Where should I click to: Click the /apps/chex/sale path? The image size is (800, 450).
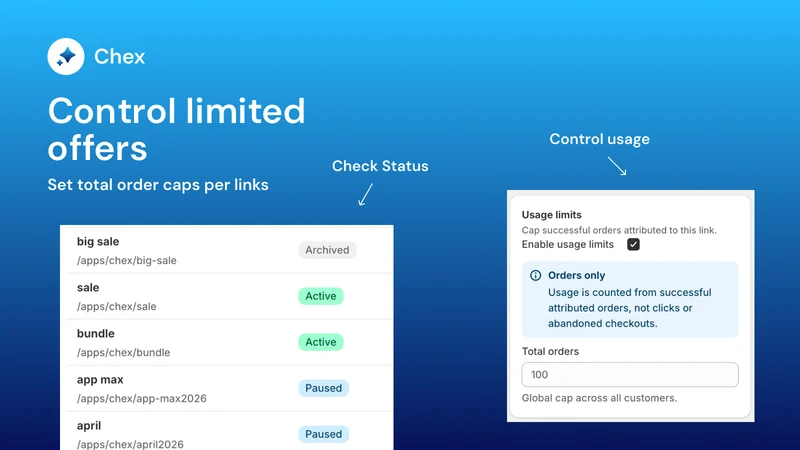(x=116, y=306)
